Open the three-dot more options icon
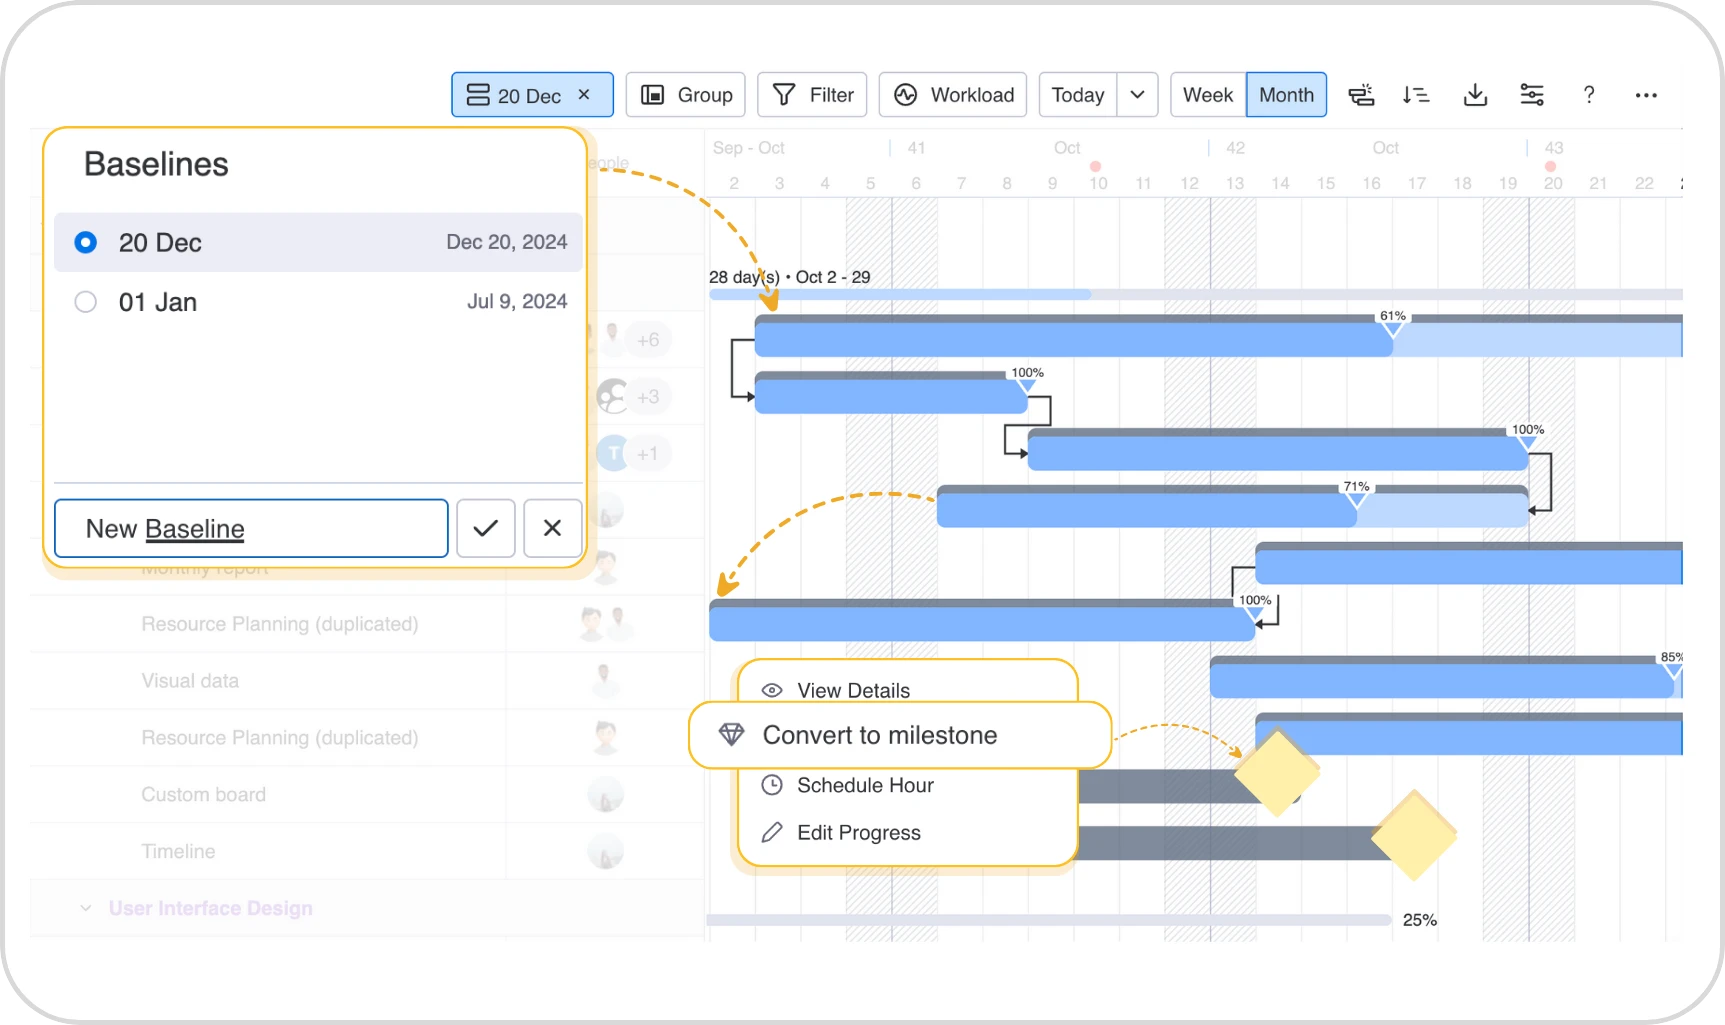The height and width of the screenshot is (1025, 1725). [1646, 94]
